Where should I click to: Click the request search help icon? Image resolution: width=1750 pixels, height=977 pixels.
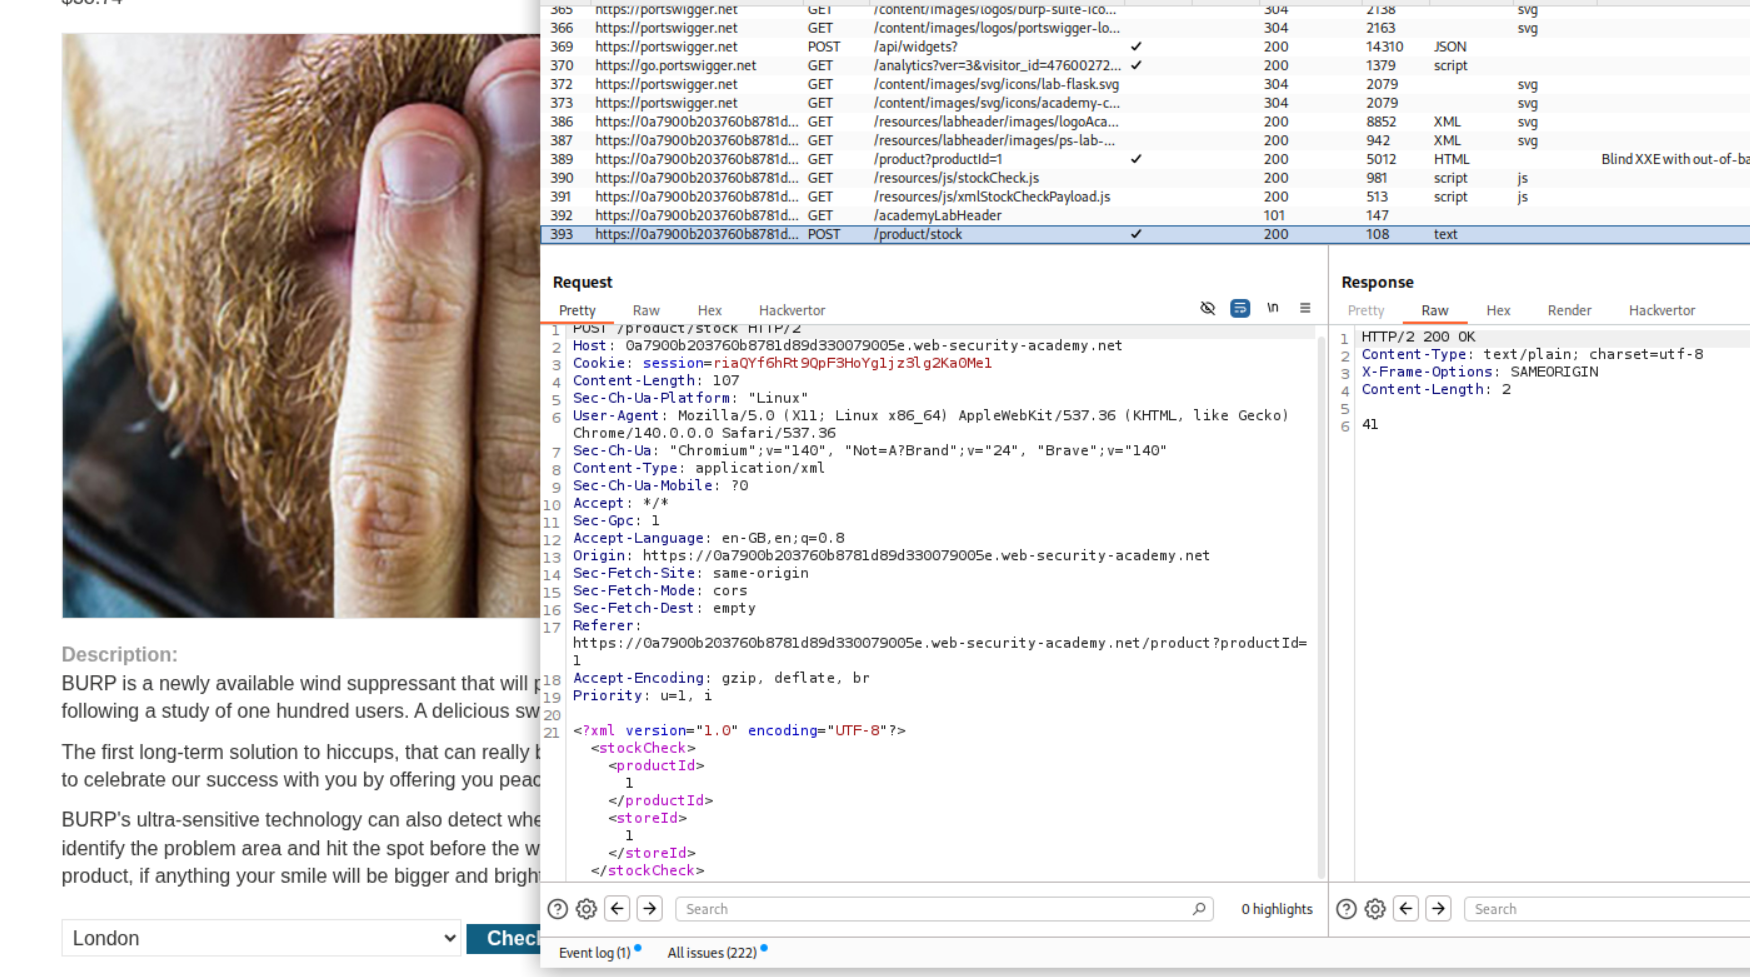tap(558, 909)
